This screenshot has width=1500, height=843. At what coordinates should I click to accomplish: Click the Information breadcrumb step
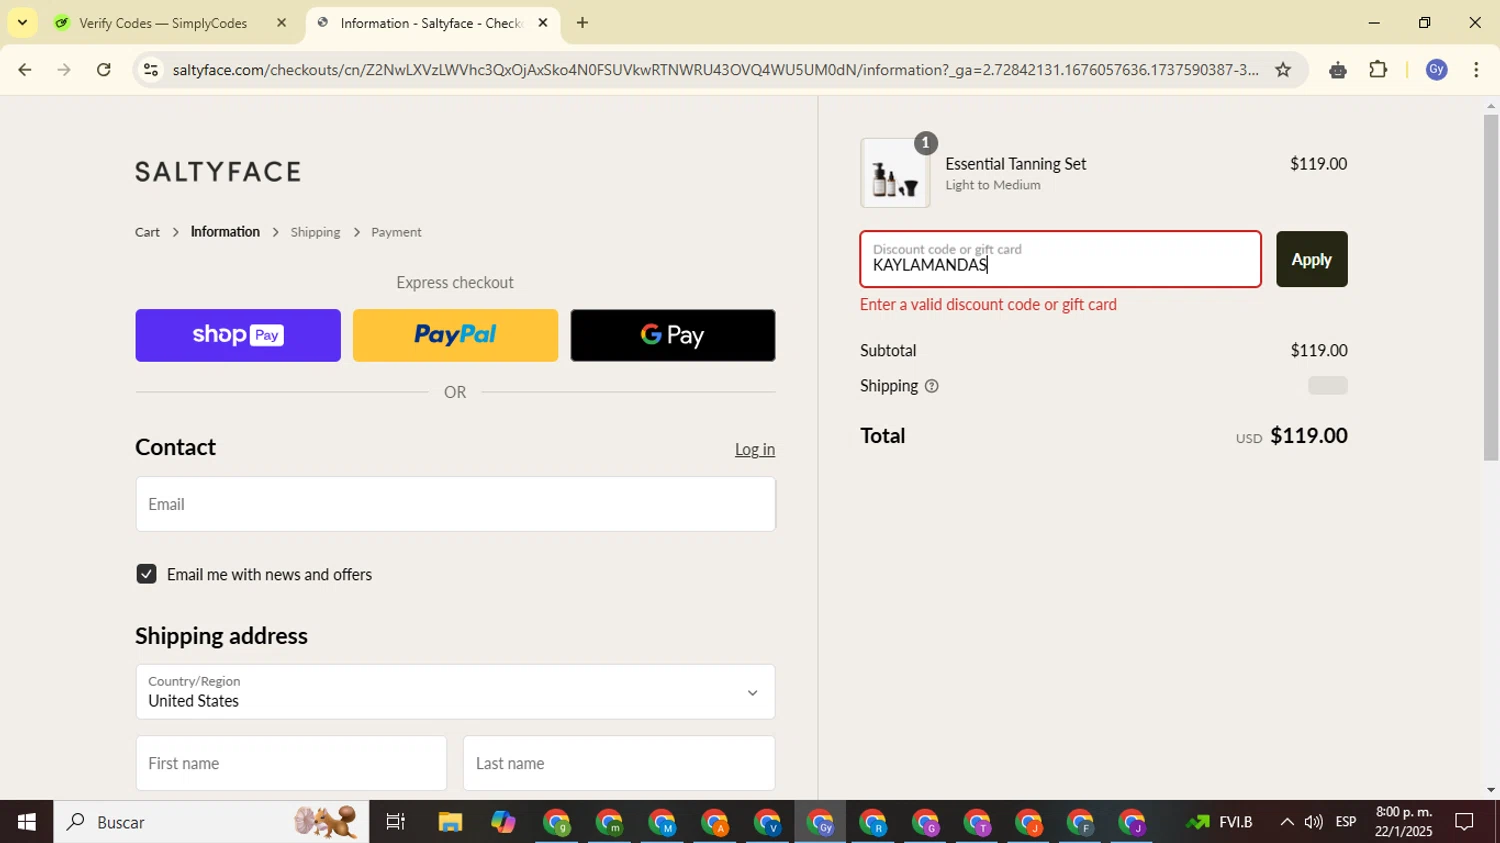coord(225,232)
